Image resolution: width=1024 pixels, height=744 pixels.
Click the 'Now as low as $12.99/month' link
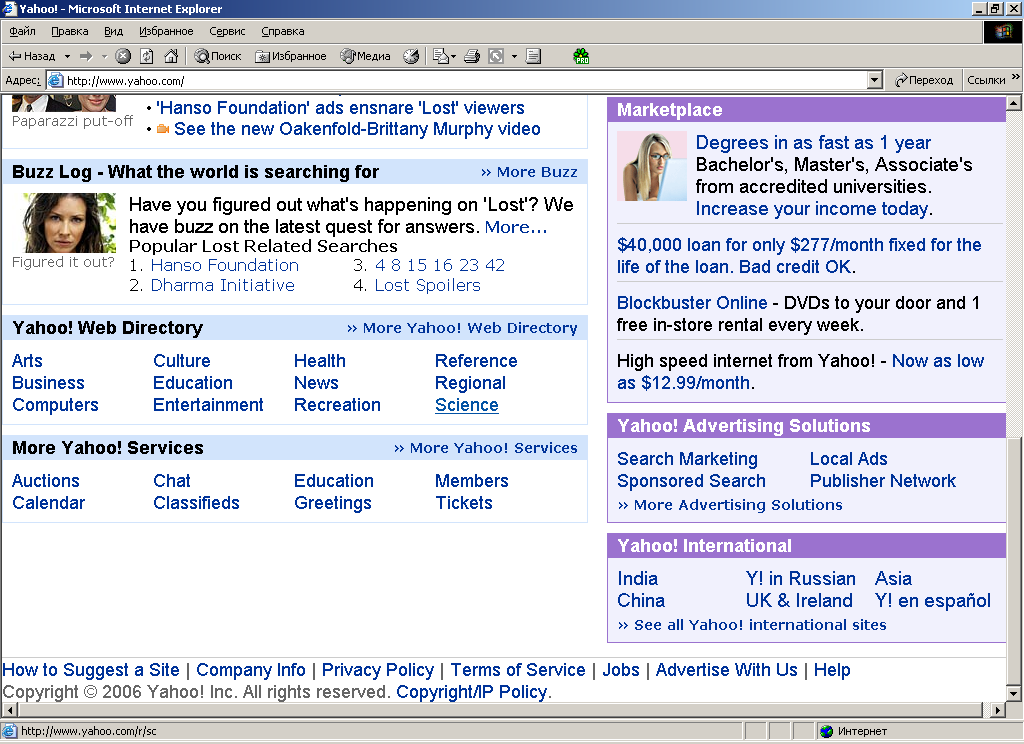click(801, 372)
